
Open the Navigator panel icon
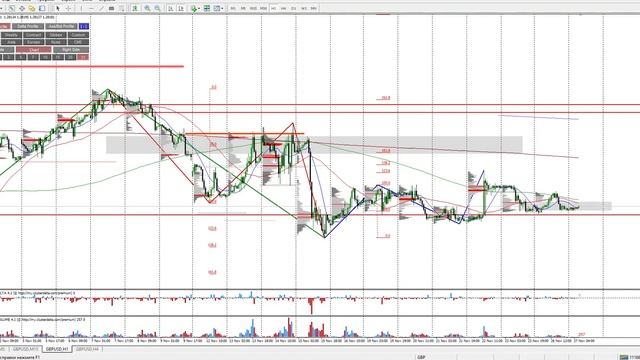coord(31,8)
